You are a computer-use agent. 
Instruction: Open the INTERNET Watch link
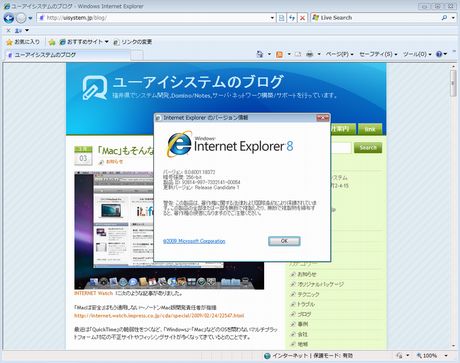(93, 293)
